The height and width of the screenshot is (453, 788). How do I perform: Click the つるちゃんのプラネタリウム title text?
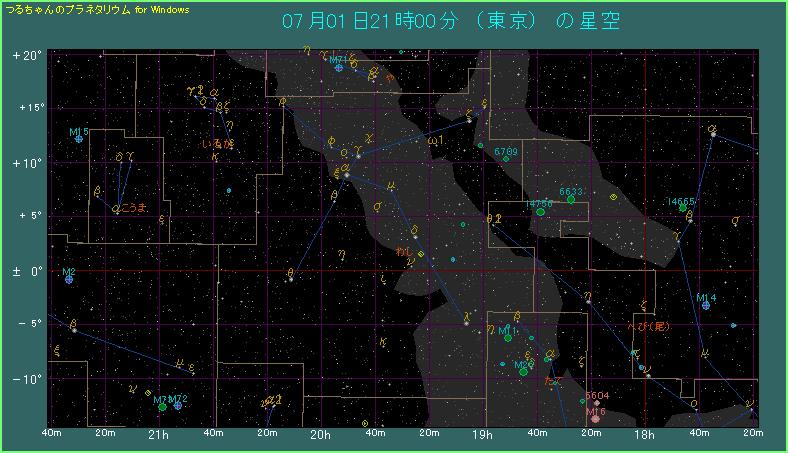(97, 9)
